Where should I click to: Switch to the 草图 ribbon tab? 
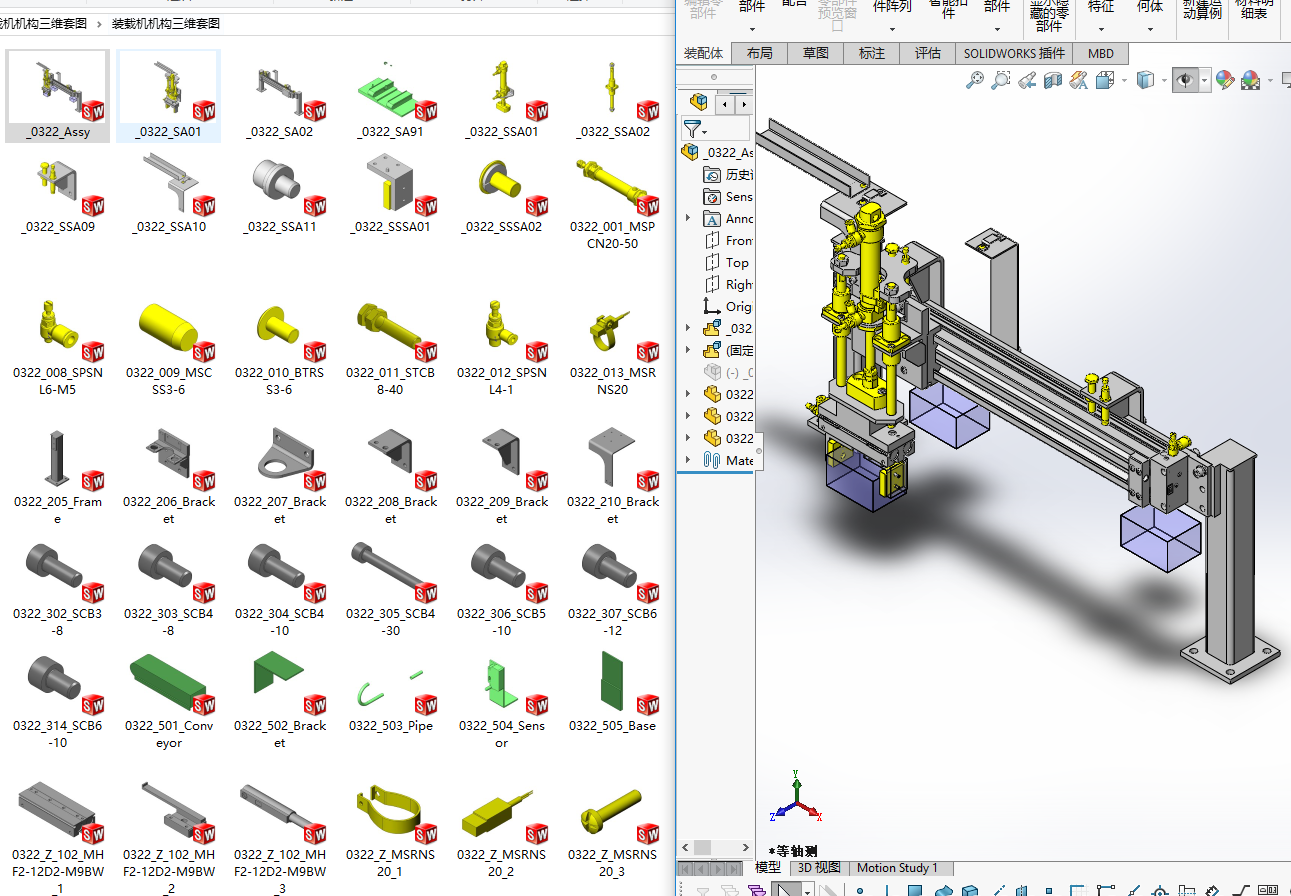coord(815,53)
